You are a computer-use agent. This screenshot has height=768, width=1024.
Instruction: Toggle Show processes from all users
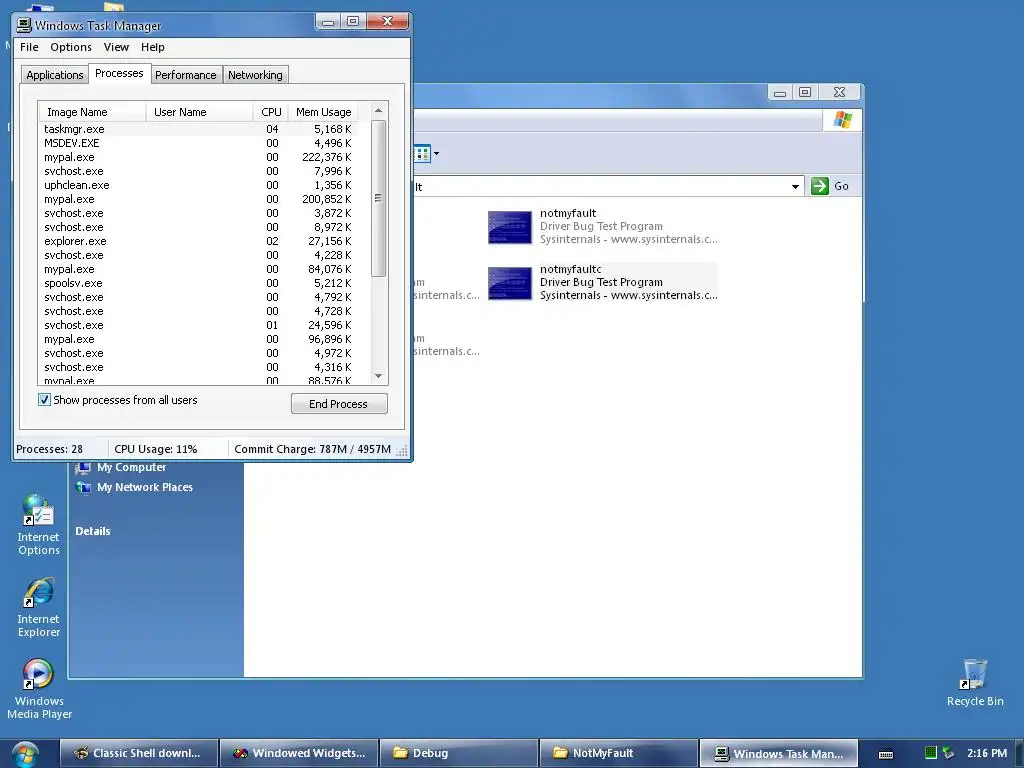[x=44, y=400]
